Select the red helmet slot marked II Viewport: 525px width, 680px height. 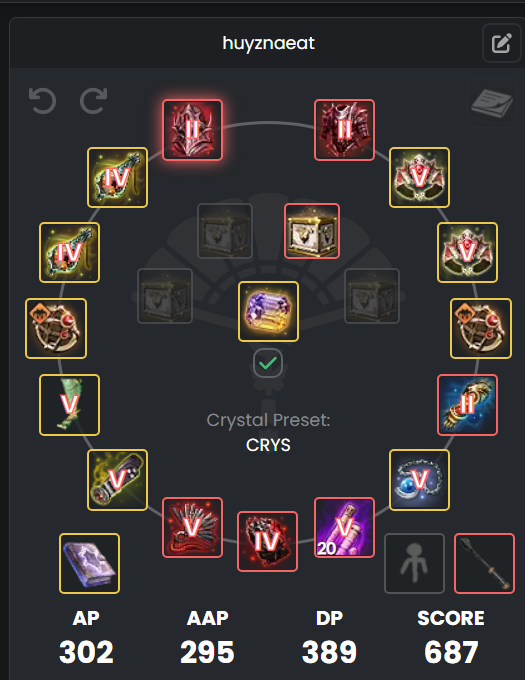point(192,130)
